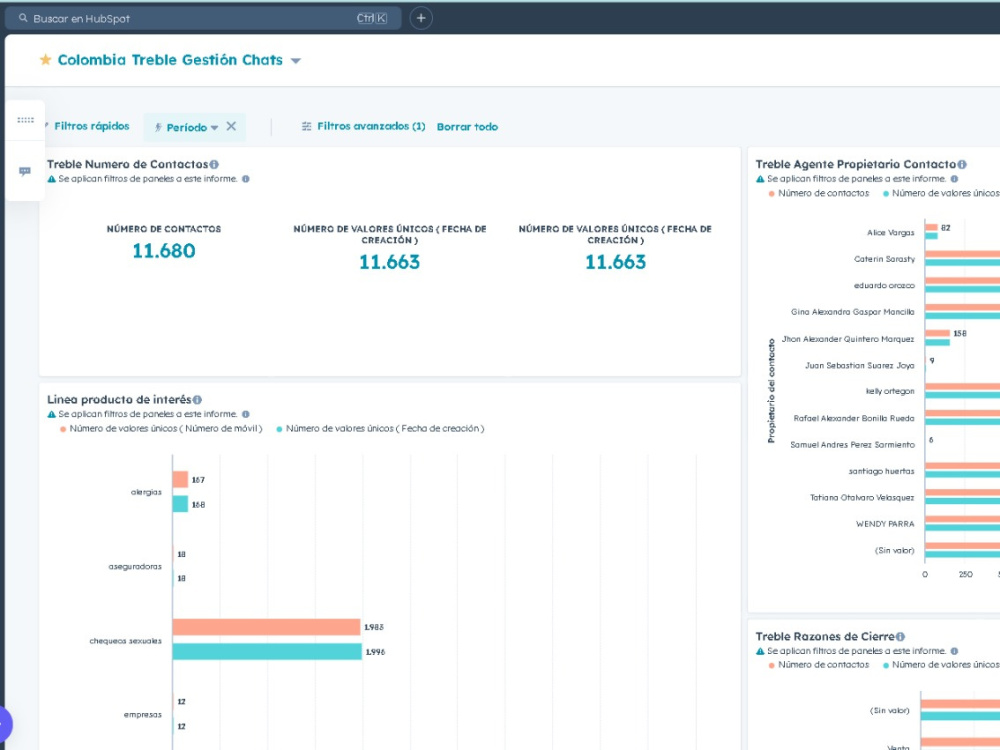Viewport: 1000px width, 750px height.
Task: Toggle Fecha de creación legend in Linea producto
Action: click(380, 429)
